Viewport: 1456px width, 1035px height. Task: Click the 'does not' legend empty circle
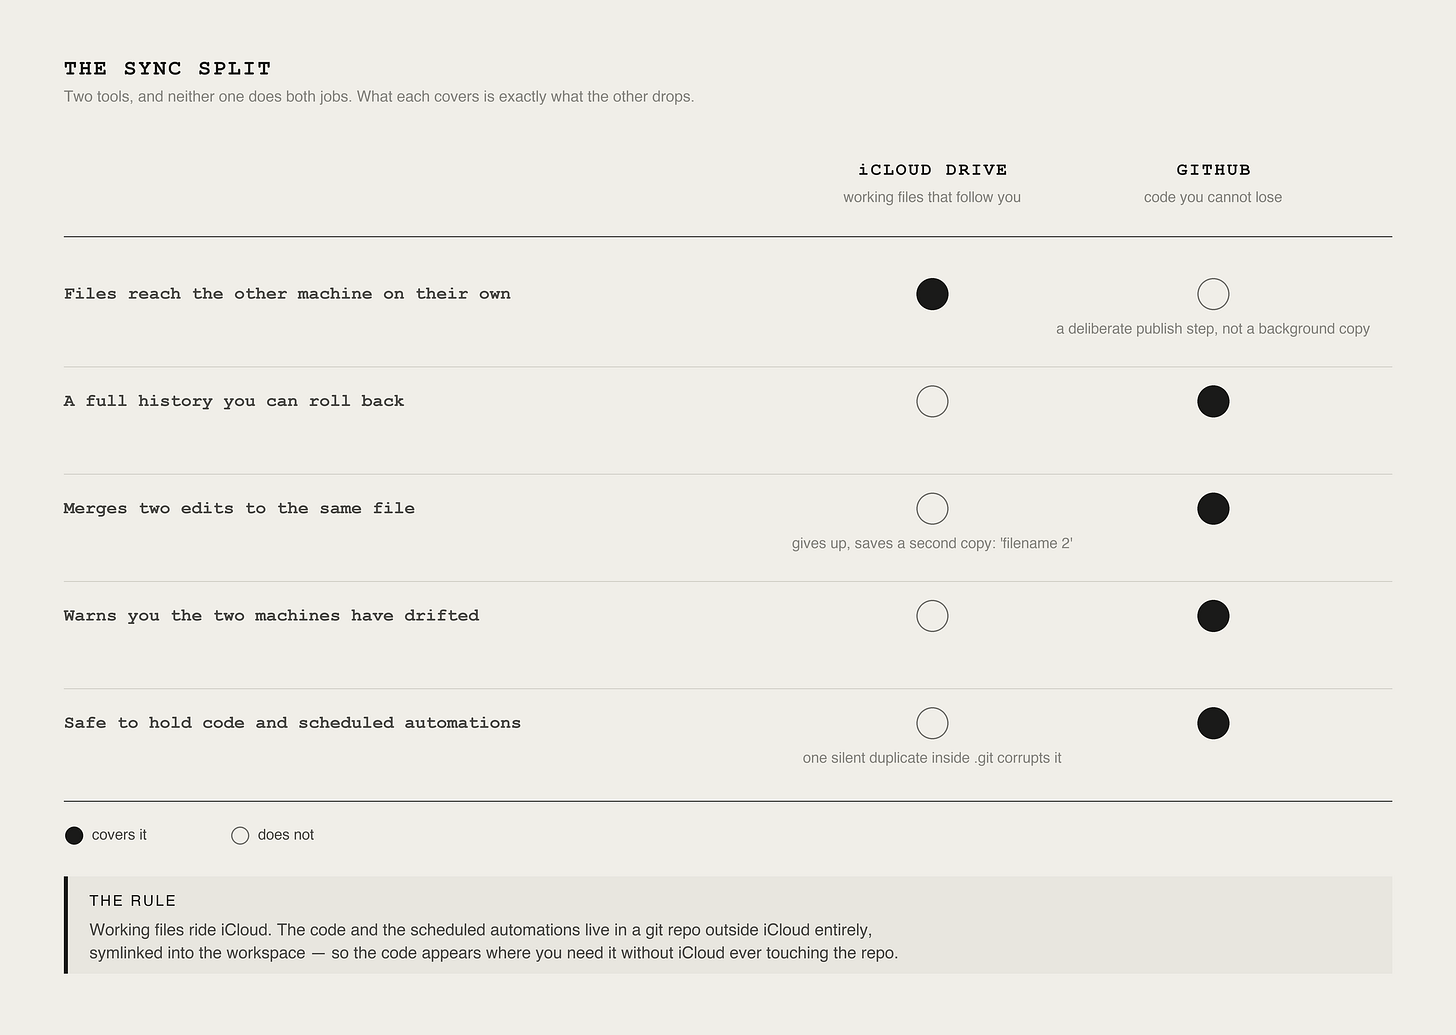[x=240, y=836]
